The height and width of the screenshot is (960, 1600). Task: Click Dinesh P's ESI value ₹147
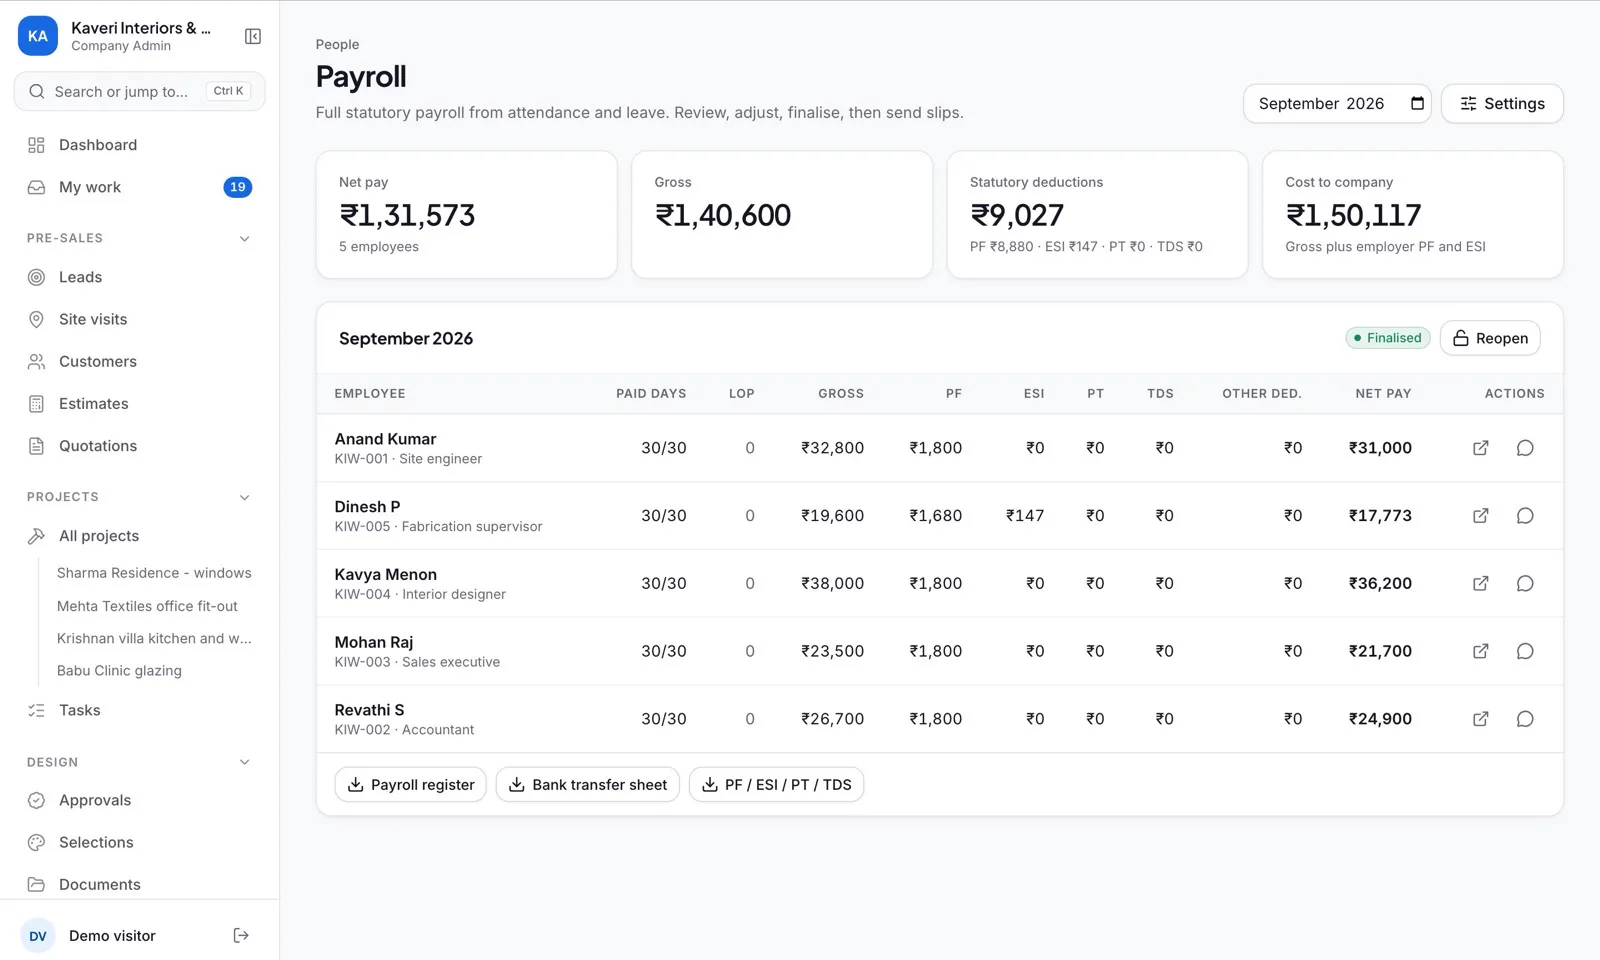1025,516
